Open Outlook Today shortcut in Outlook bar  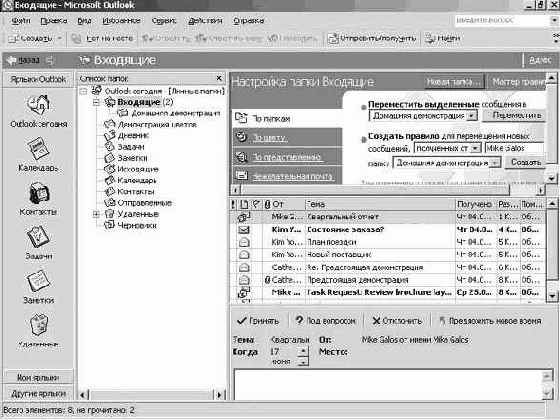38,111
